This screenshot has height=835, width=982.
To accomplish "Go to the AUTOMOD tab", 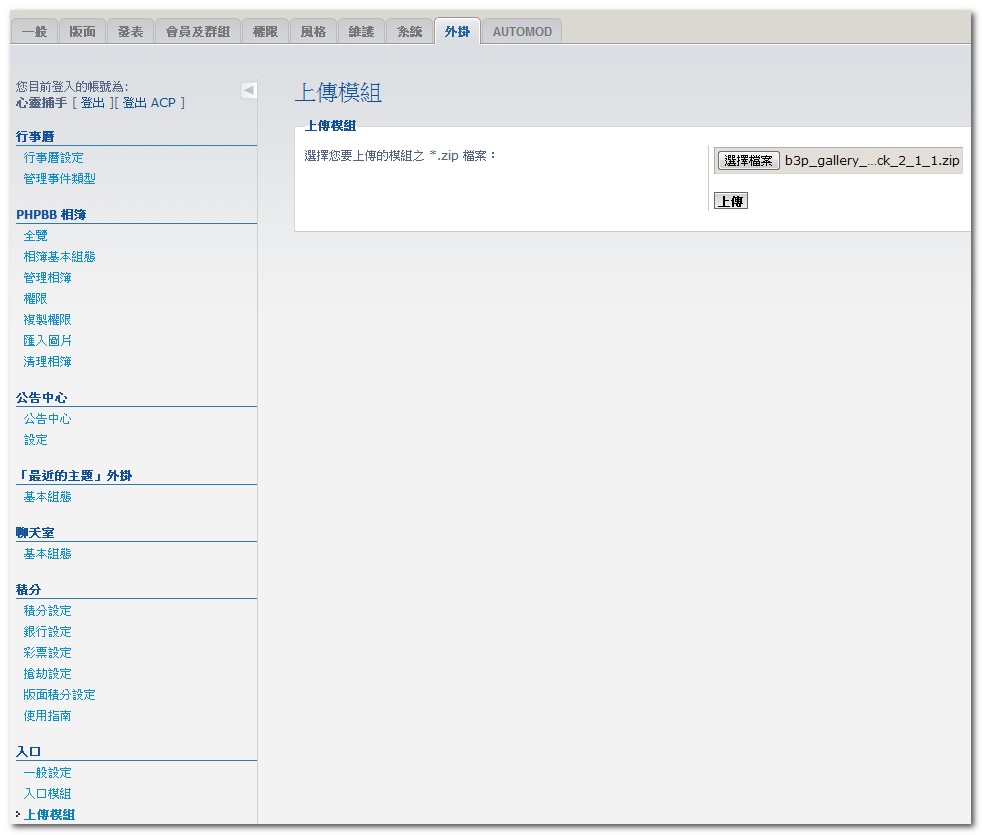I will click(522, 32).
